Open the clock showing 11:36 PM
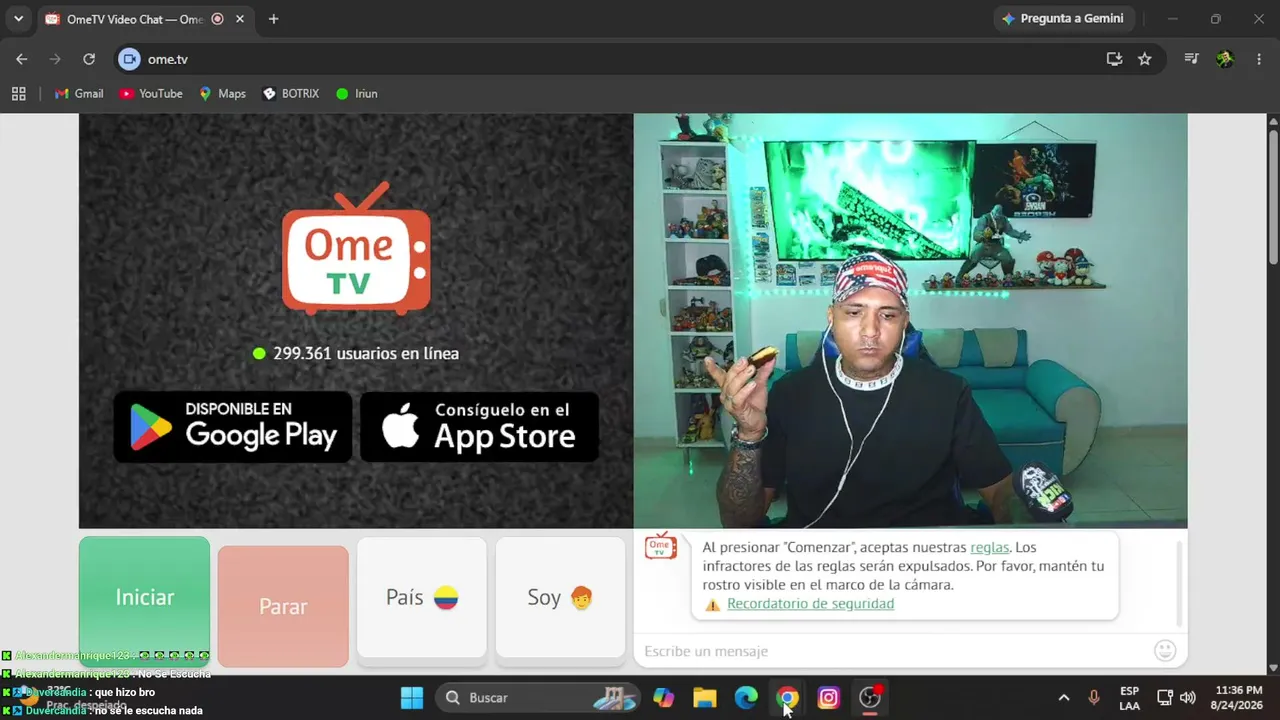 (1239, 698)
